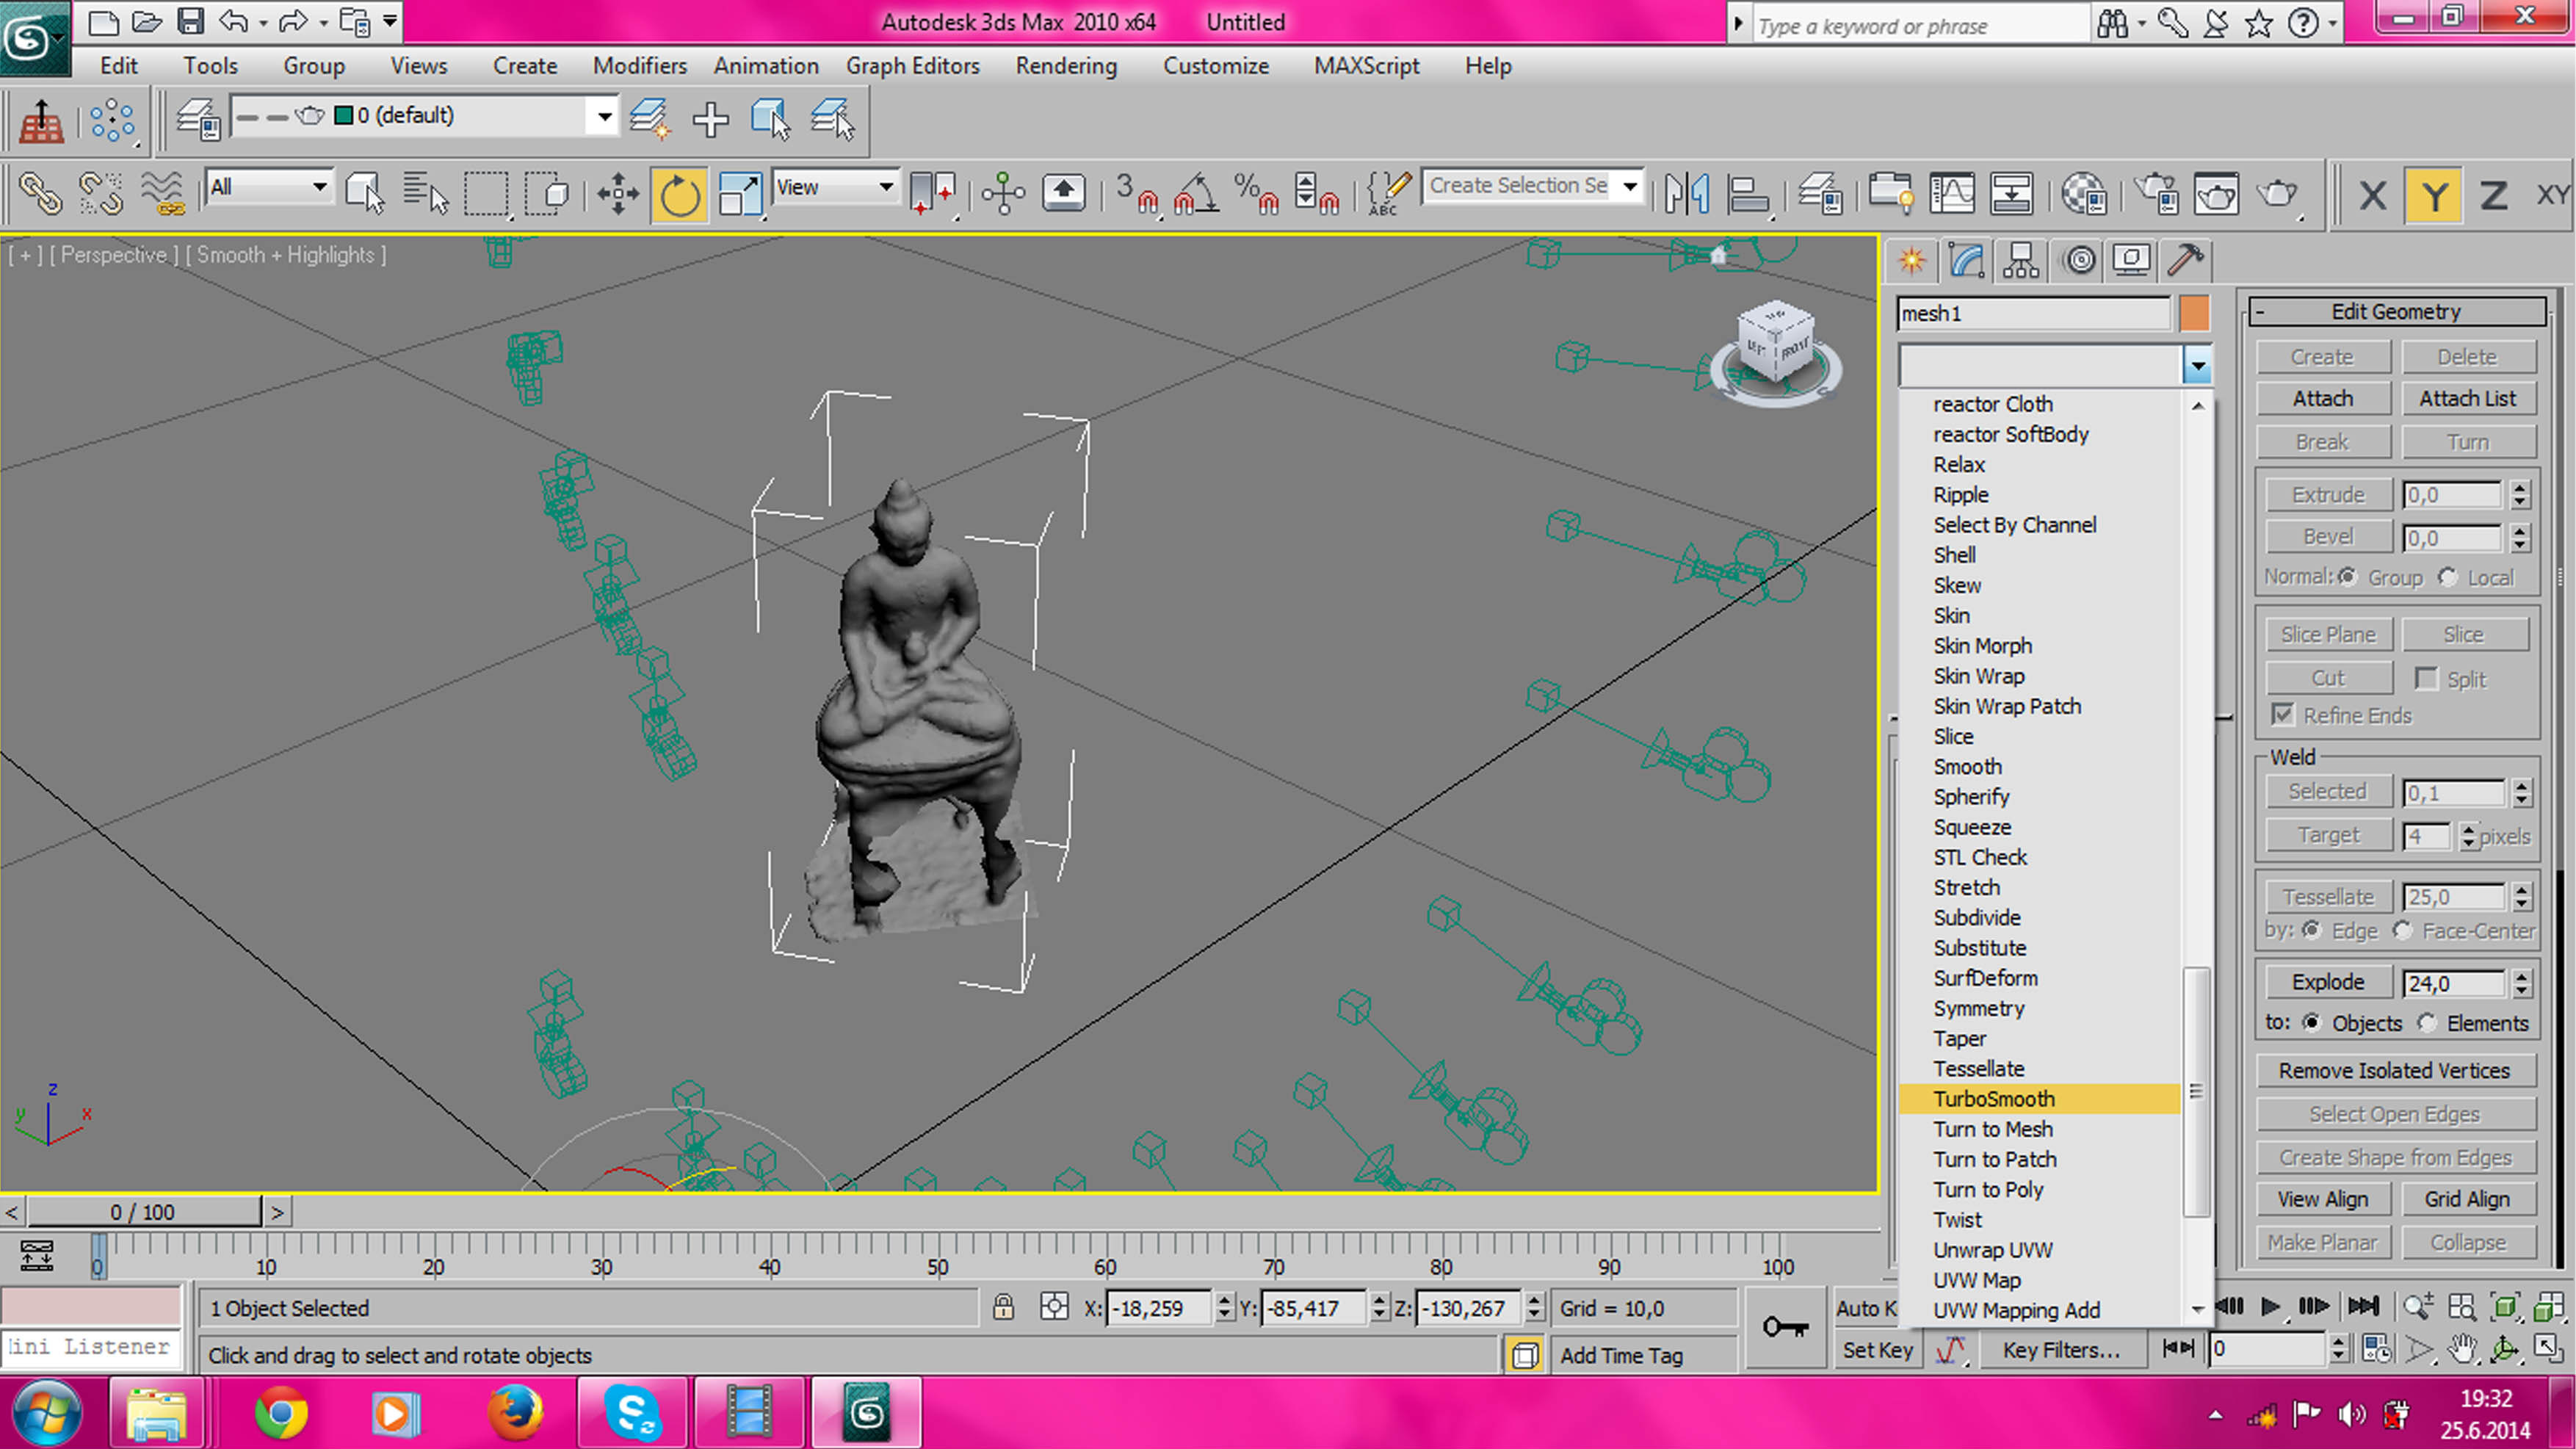Image resolution: width=2576 pixels, height=1449 pixels.
Task: Choose Face-Center tessellate option
Action: point(2402,930)
